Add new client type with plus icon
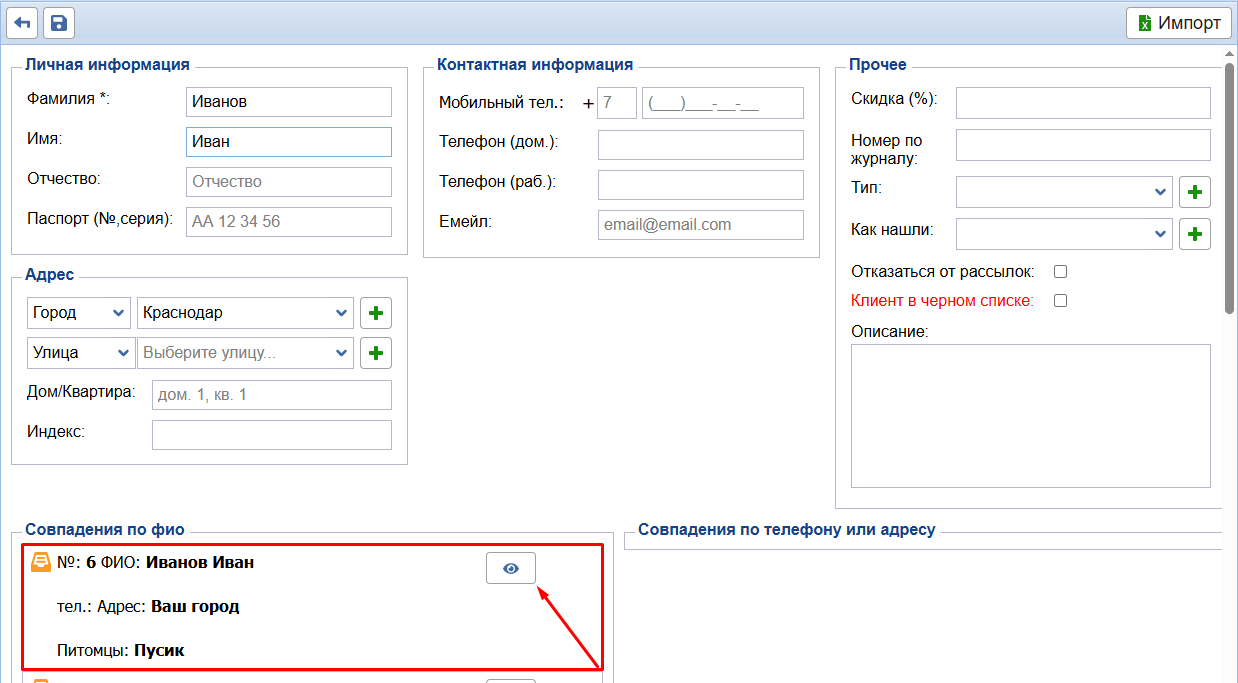The image size is (1238, 683). click(x=1195, y=191)
